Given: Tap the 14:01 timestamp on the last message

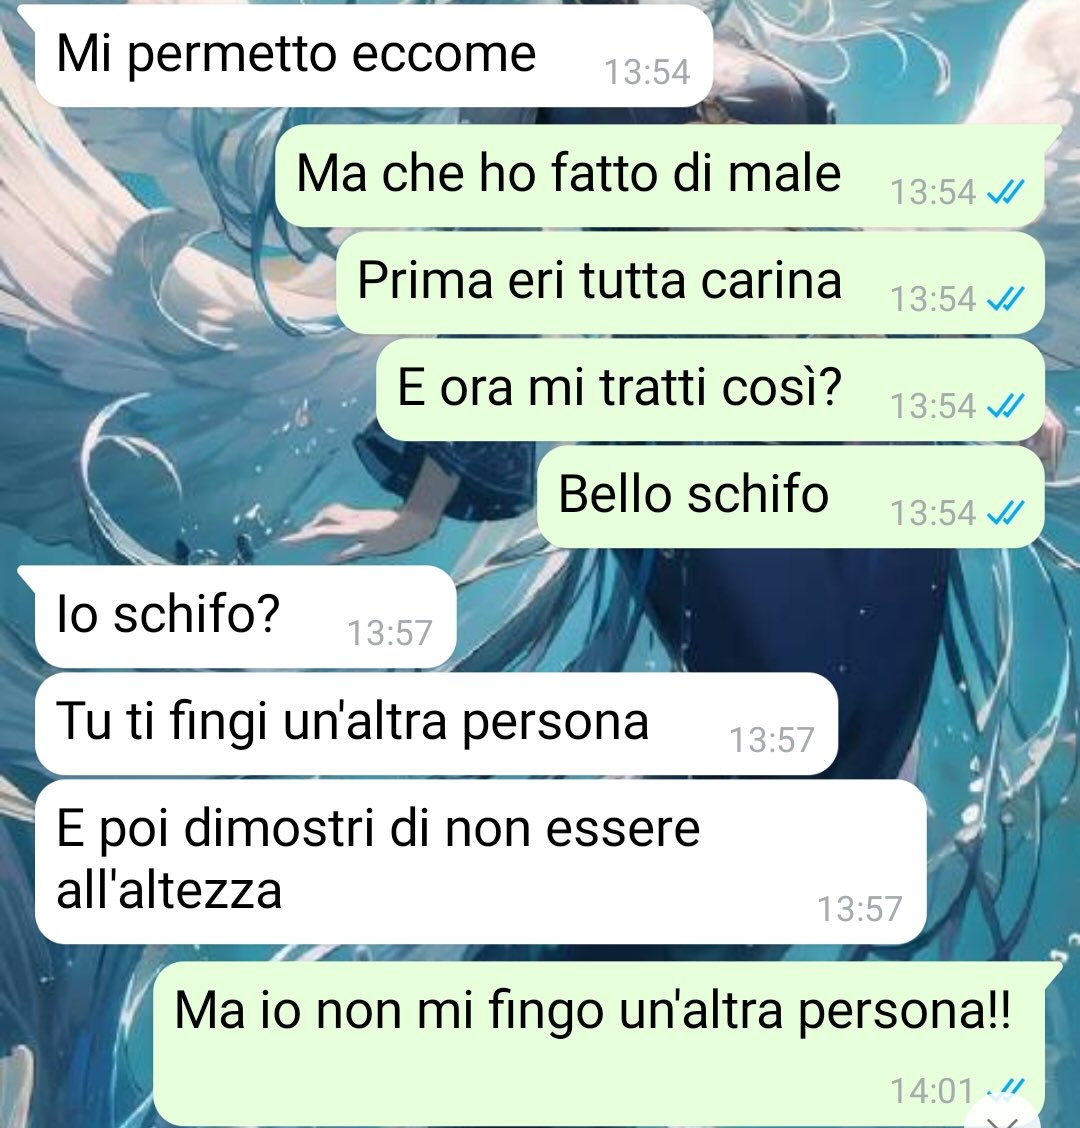Looking at the screenshot, I should coord(932,1091).
